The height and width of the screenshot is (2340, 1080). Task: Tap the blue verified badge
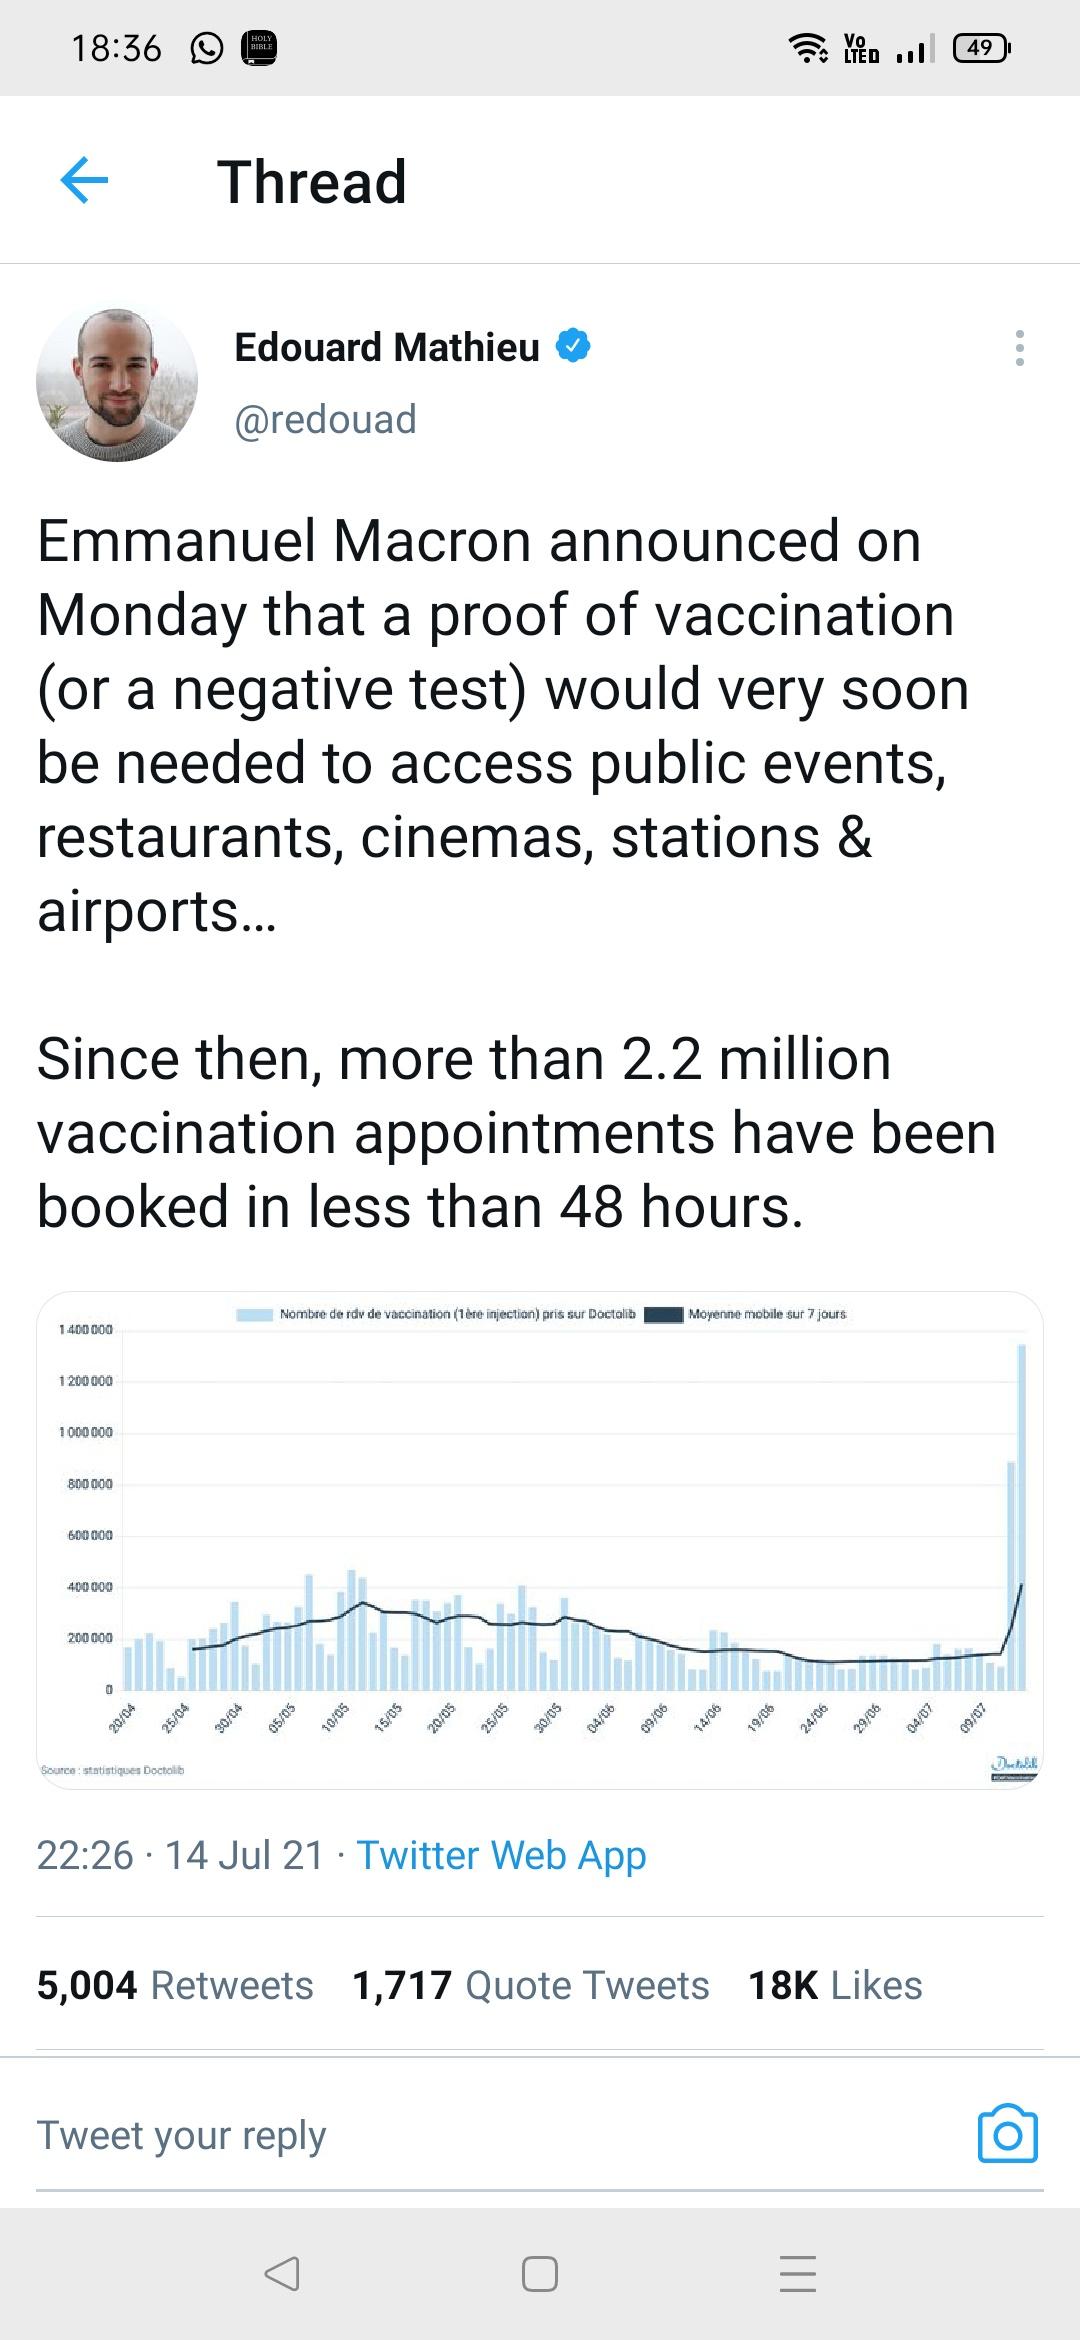pos(573,346)
